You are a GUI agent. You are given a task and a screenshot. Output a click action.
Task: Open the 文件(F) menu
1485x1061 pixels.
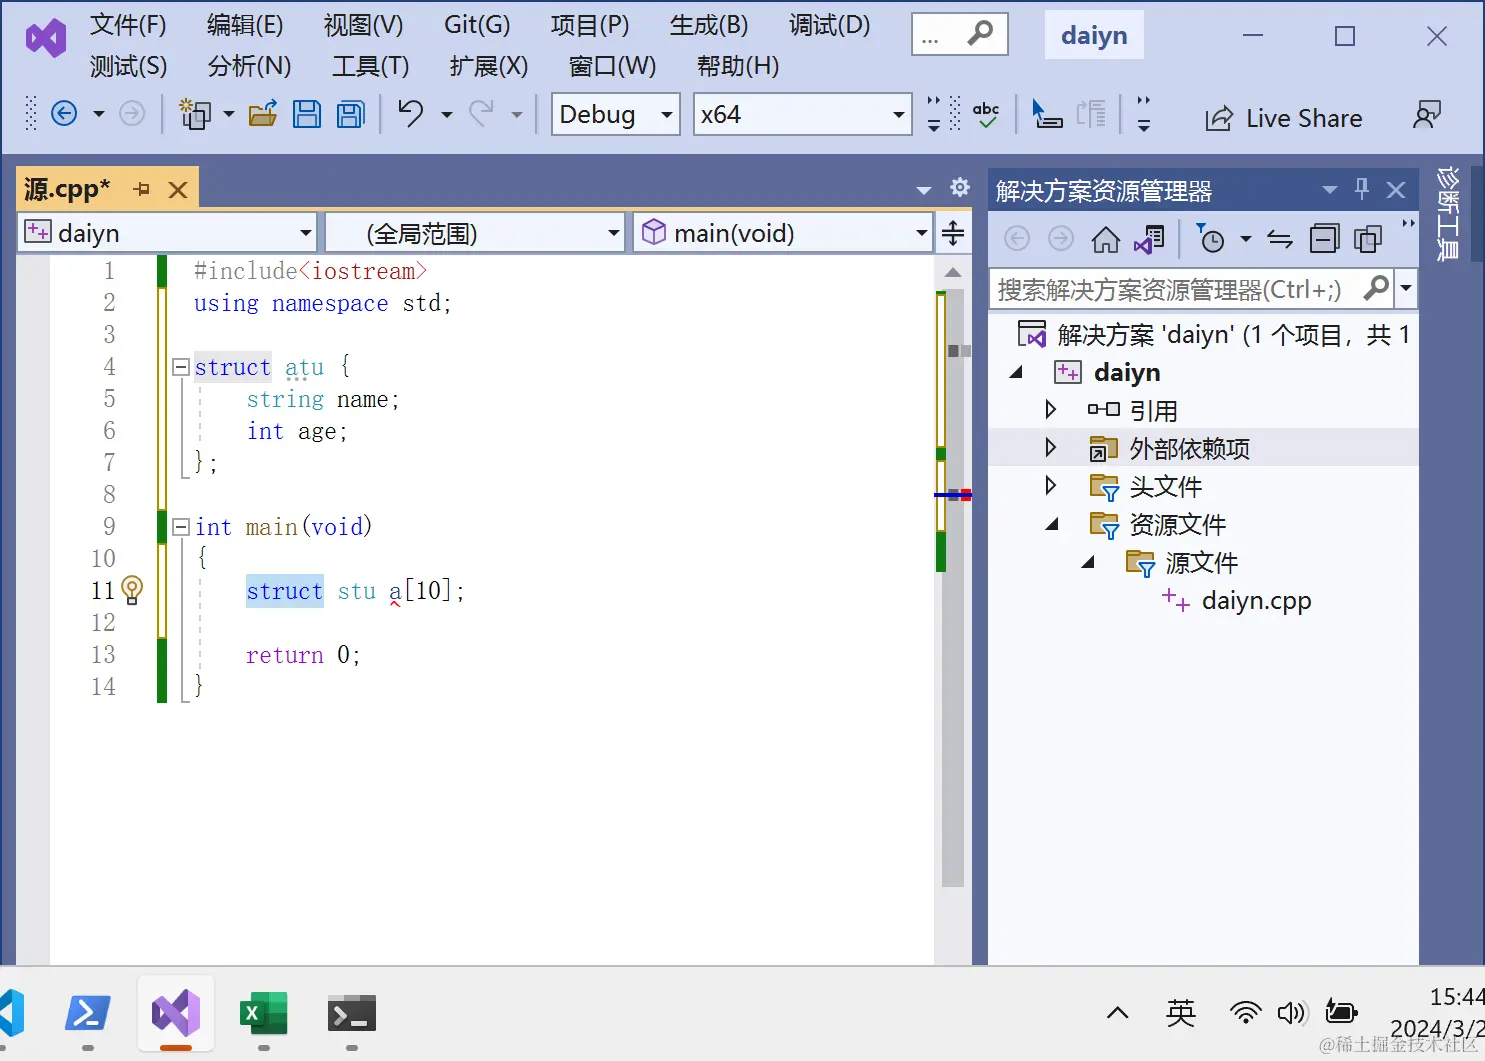[x=128, y=25]
